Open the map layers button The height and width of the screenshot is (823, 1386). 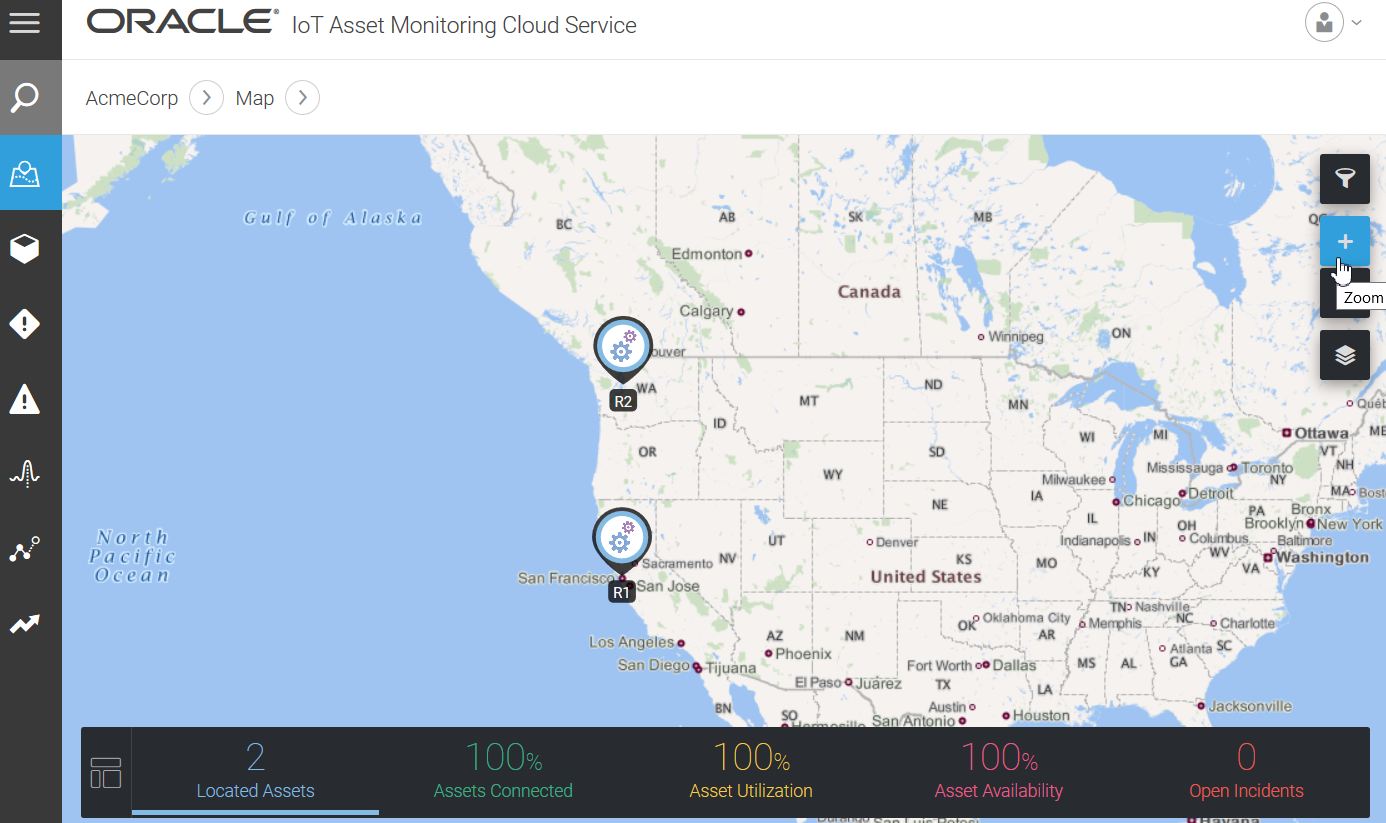pos(1345,355)
